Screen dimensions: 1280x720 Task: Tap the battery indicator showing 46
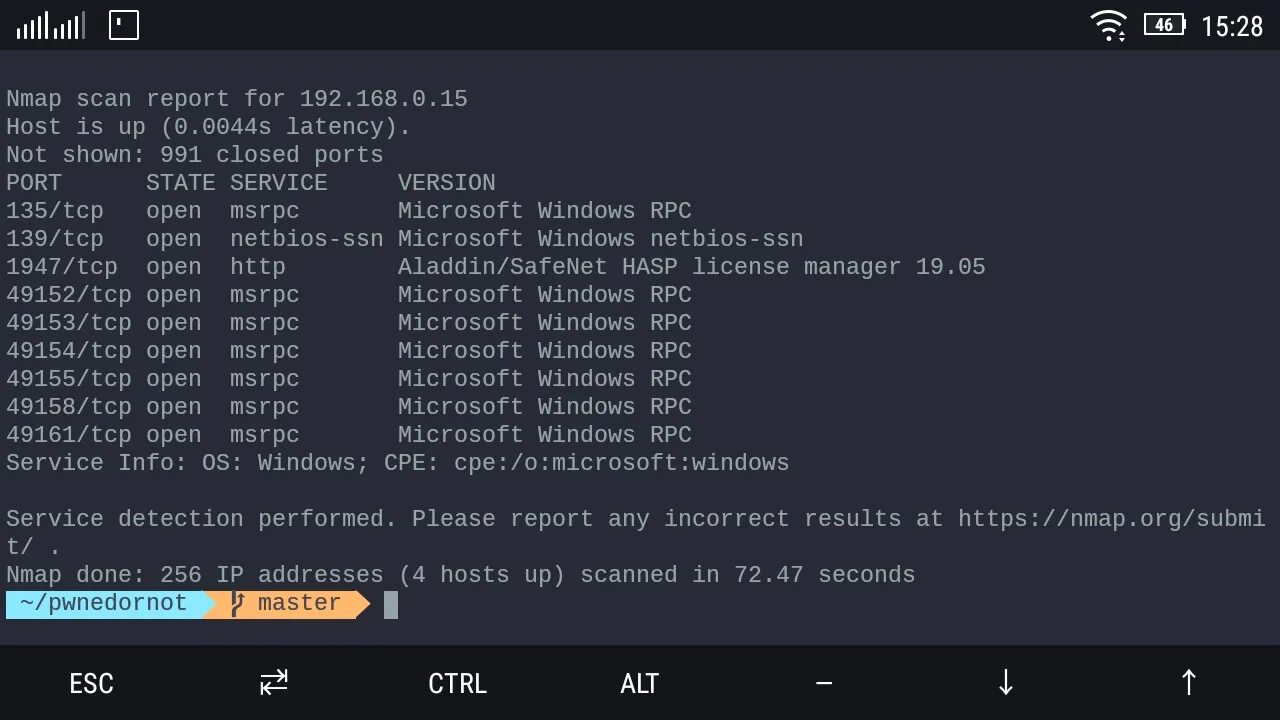1165,25
